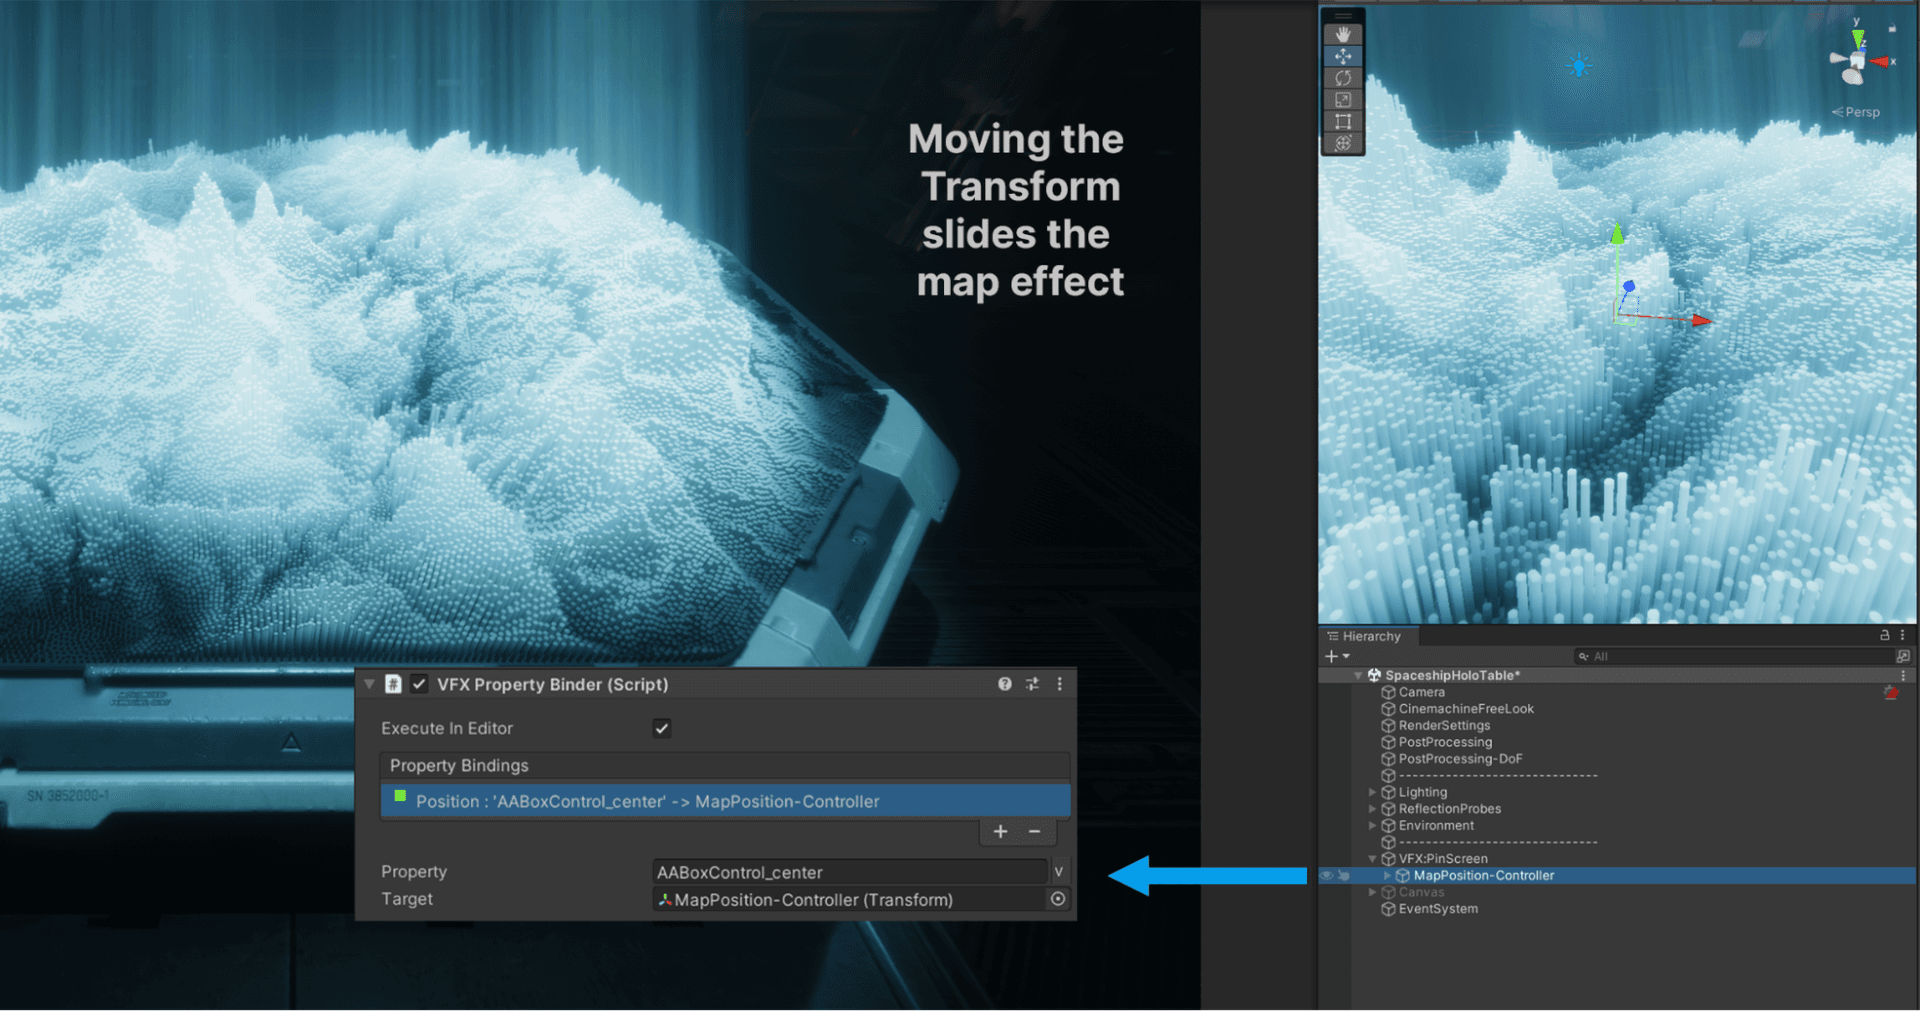Collapse the VFX:PinScreen hierarchy entry

1372,858
